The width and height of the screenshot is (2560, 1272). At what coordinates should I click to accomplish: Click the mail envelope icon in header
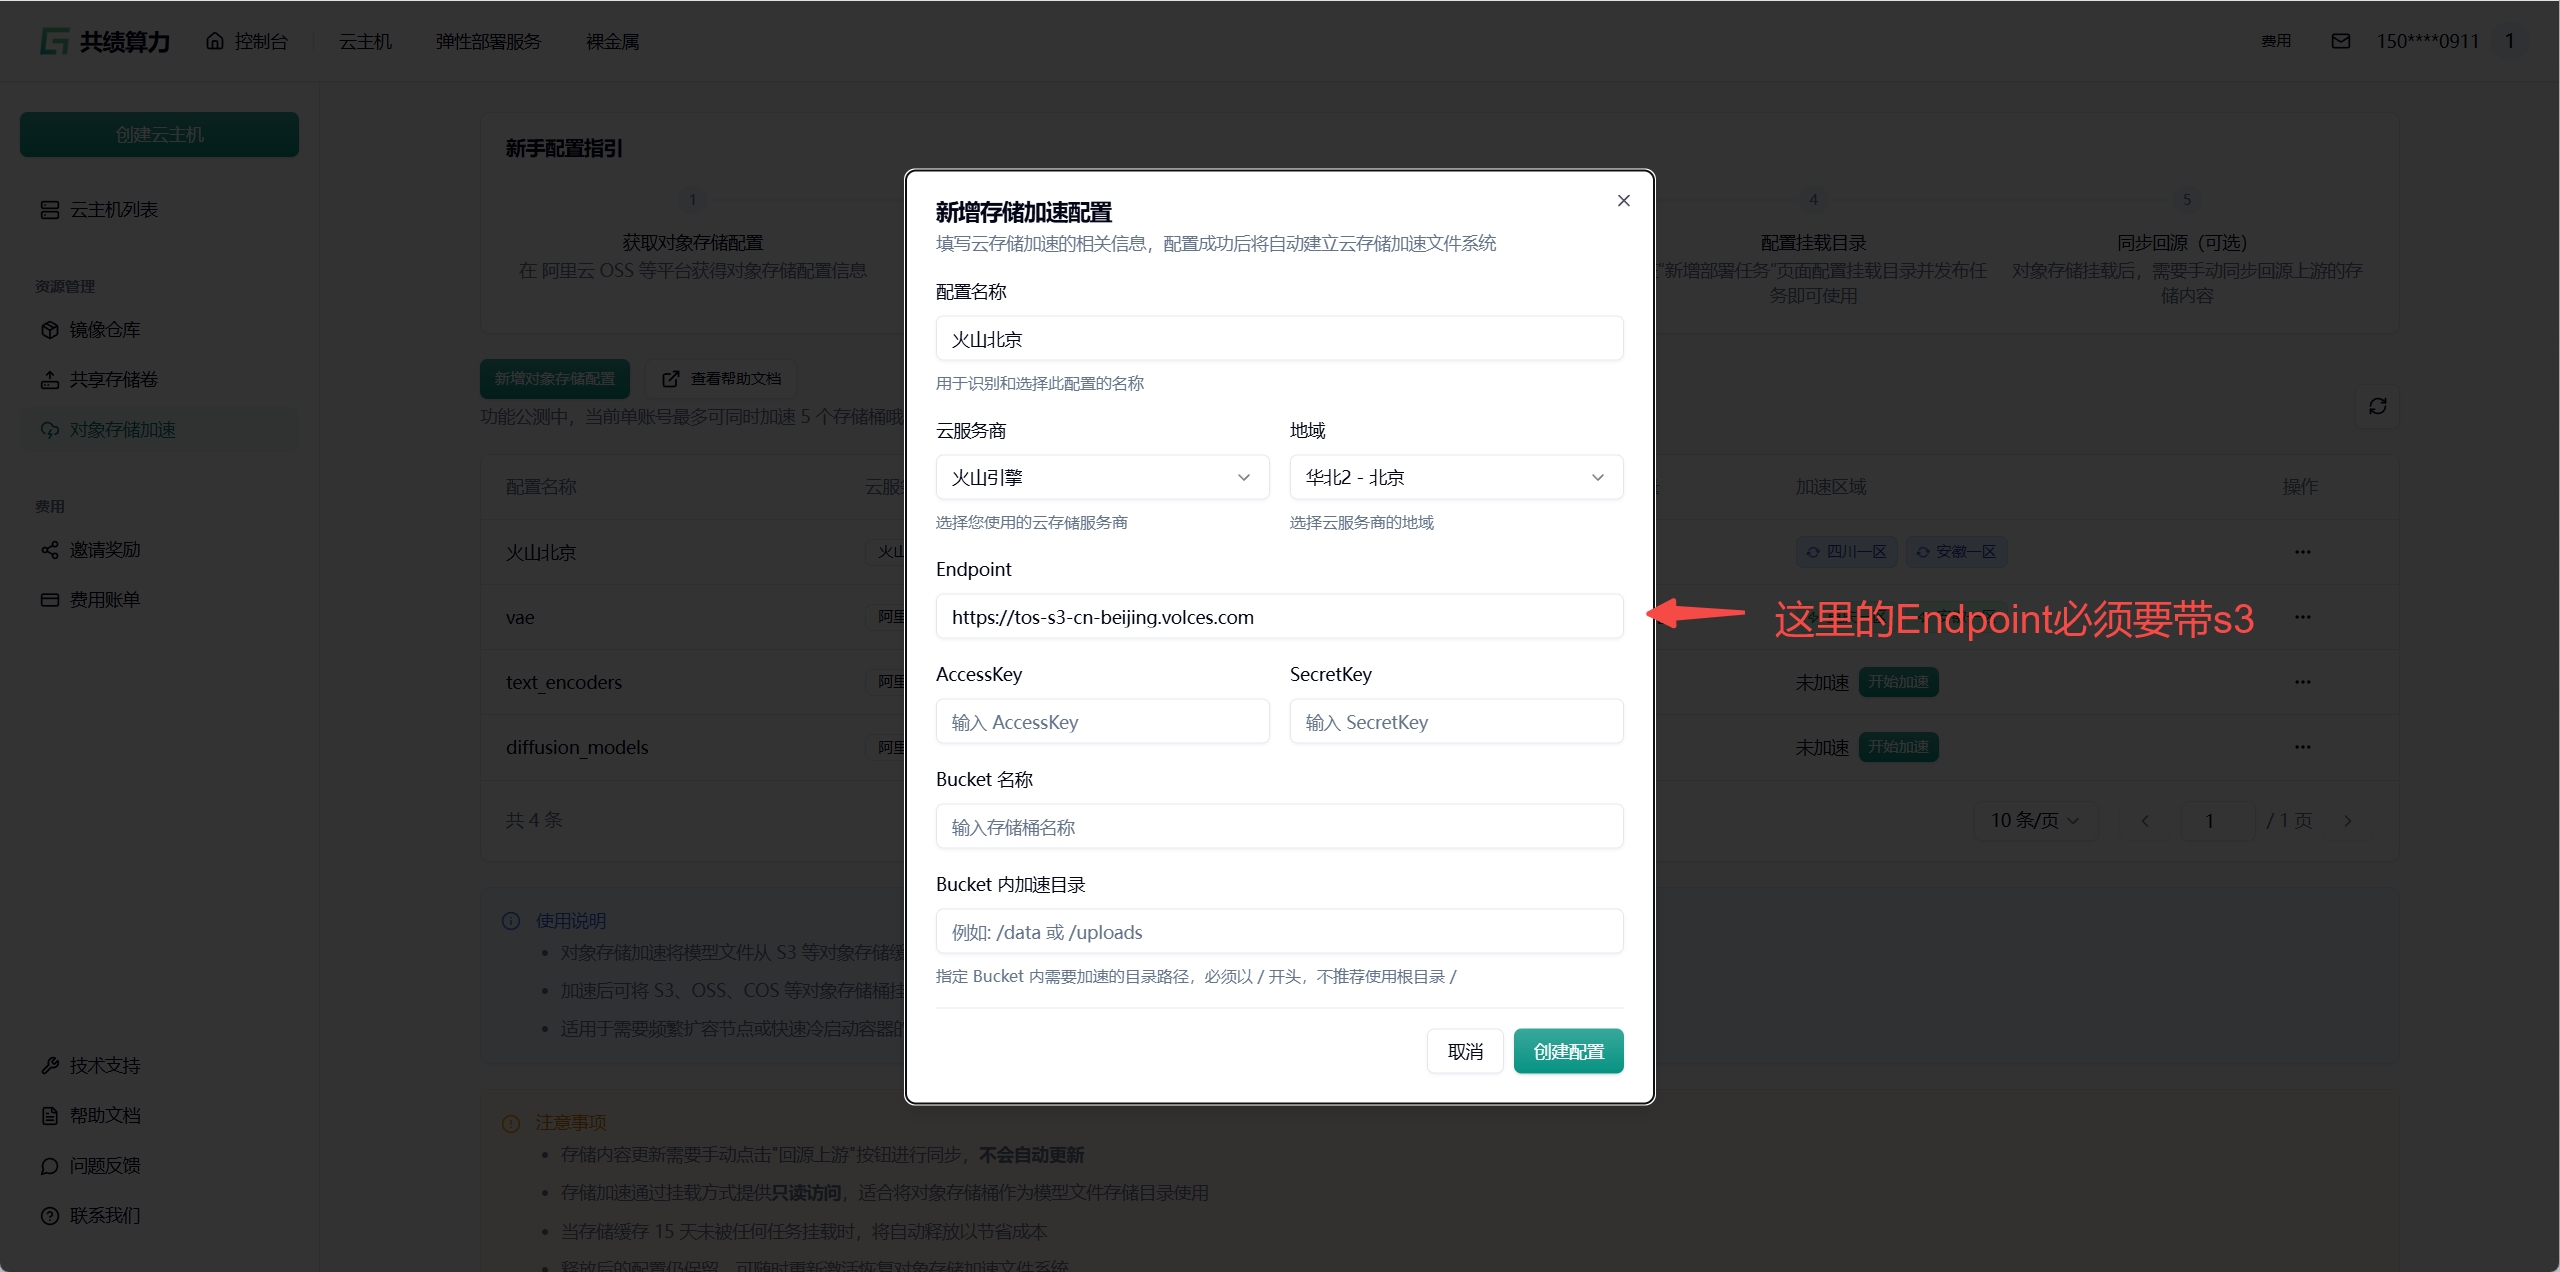click(2340, 41)
